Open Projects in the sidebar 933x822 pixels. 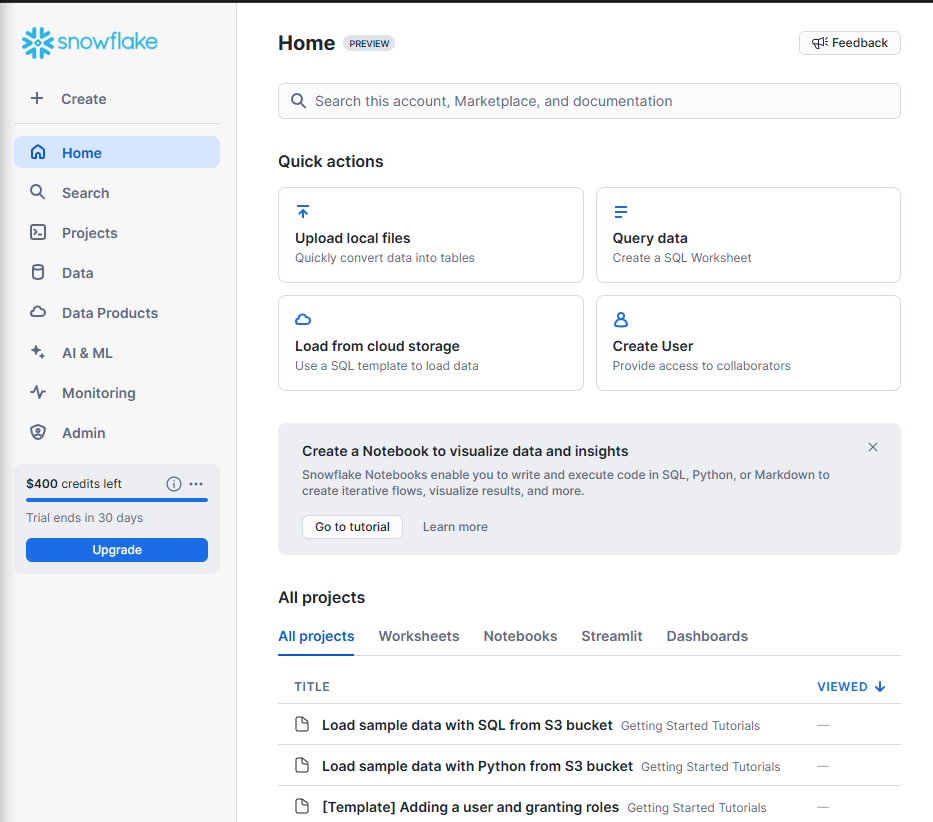(117, 233)
